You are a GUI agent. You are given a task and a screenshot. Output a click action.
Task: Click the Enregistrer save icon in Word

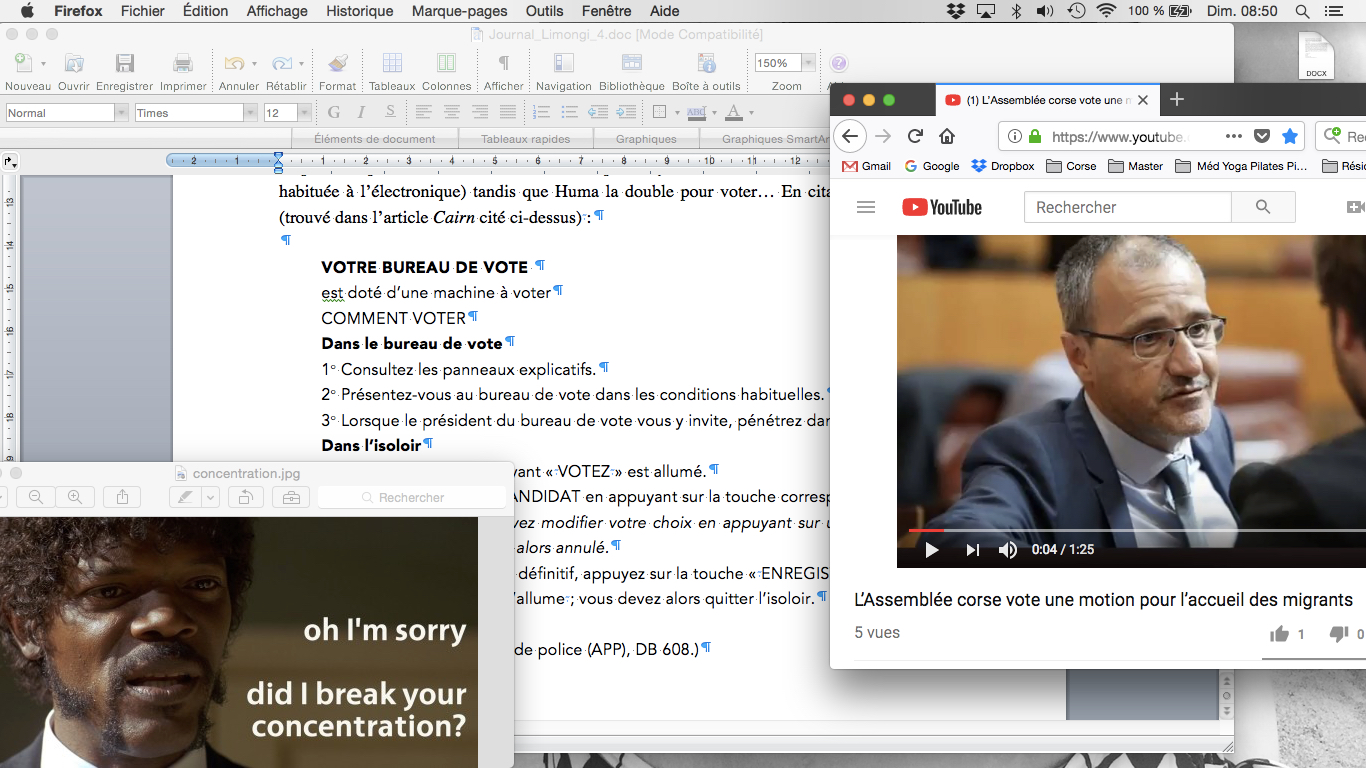coord(125,64)
